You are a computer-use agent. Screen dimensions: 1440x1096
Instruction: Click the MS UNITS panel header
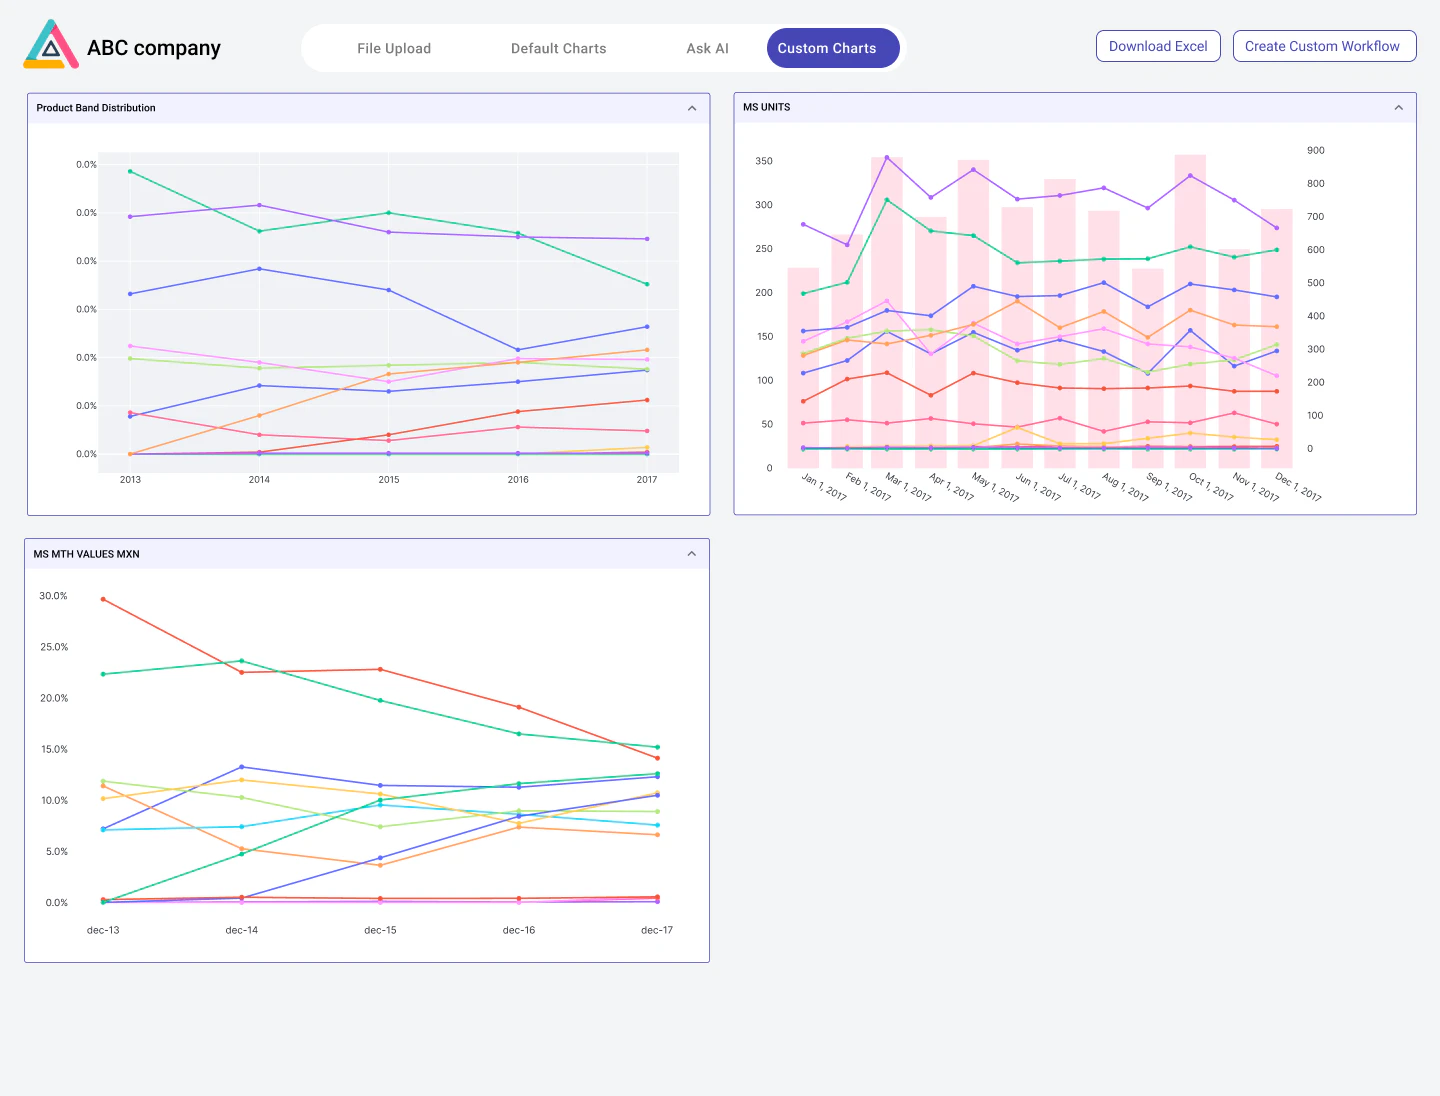point(765,107)
